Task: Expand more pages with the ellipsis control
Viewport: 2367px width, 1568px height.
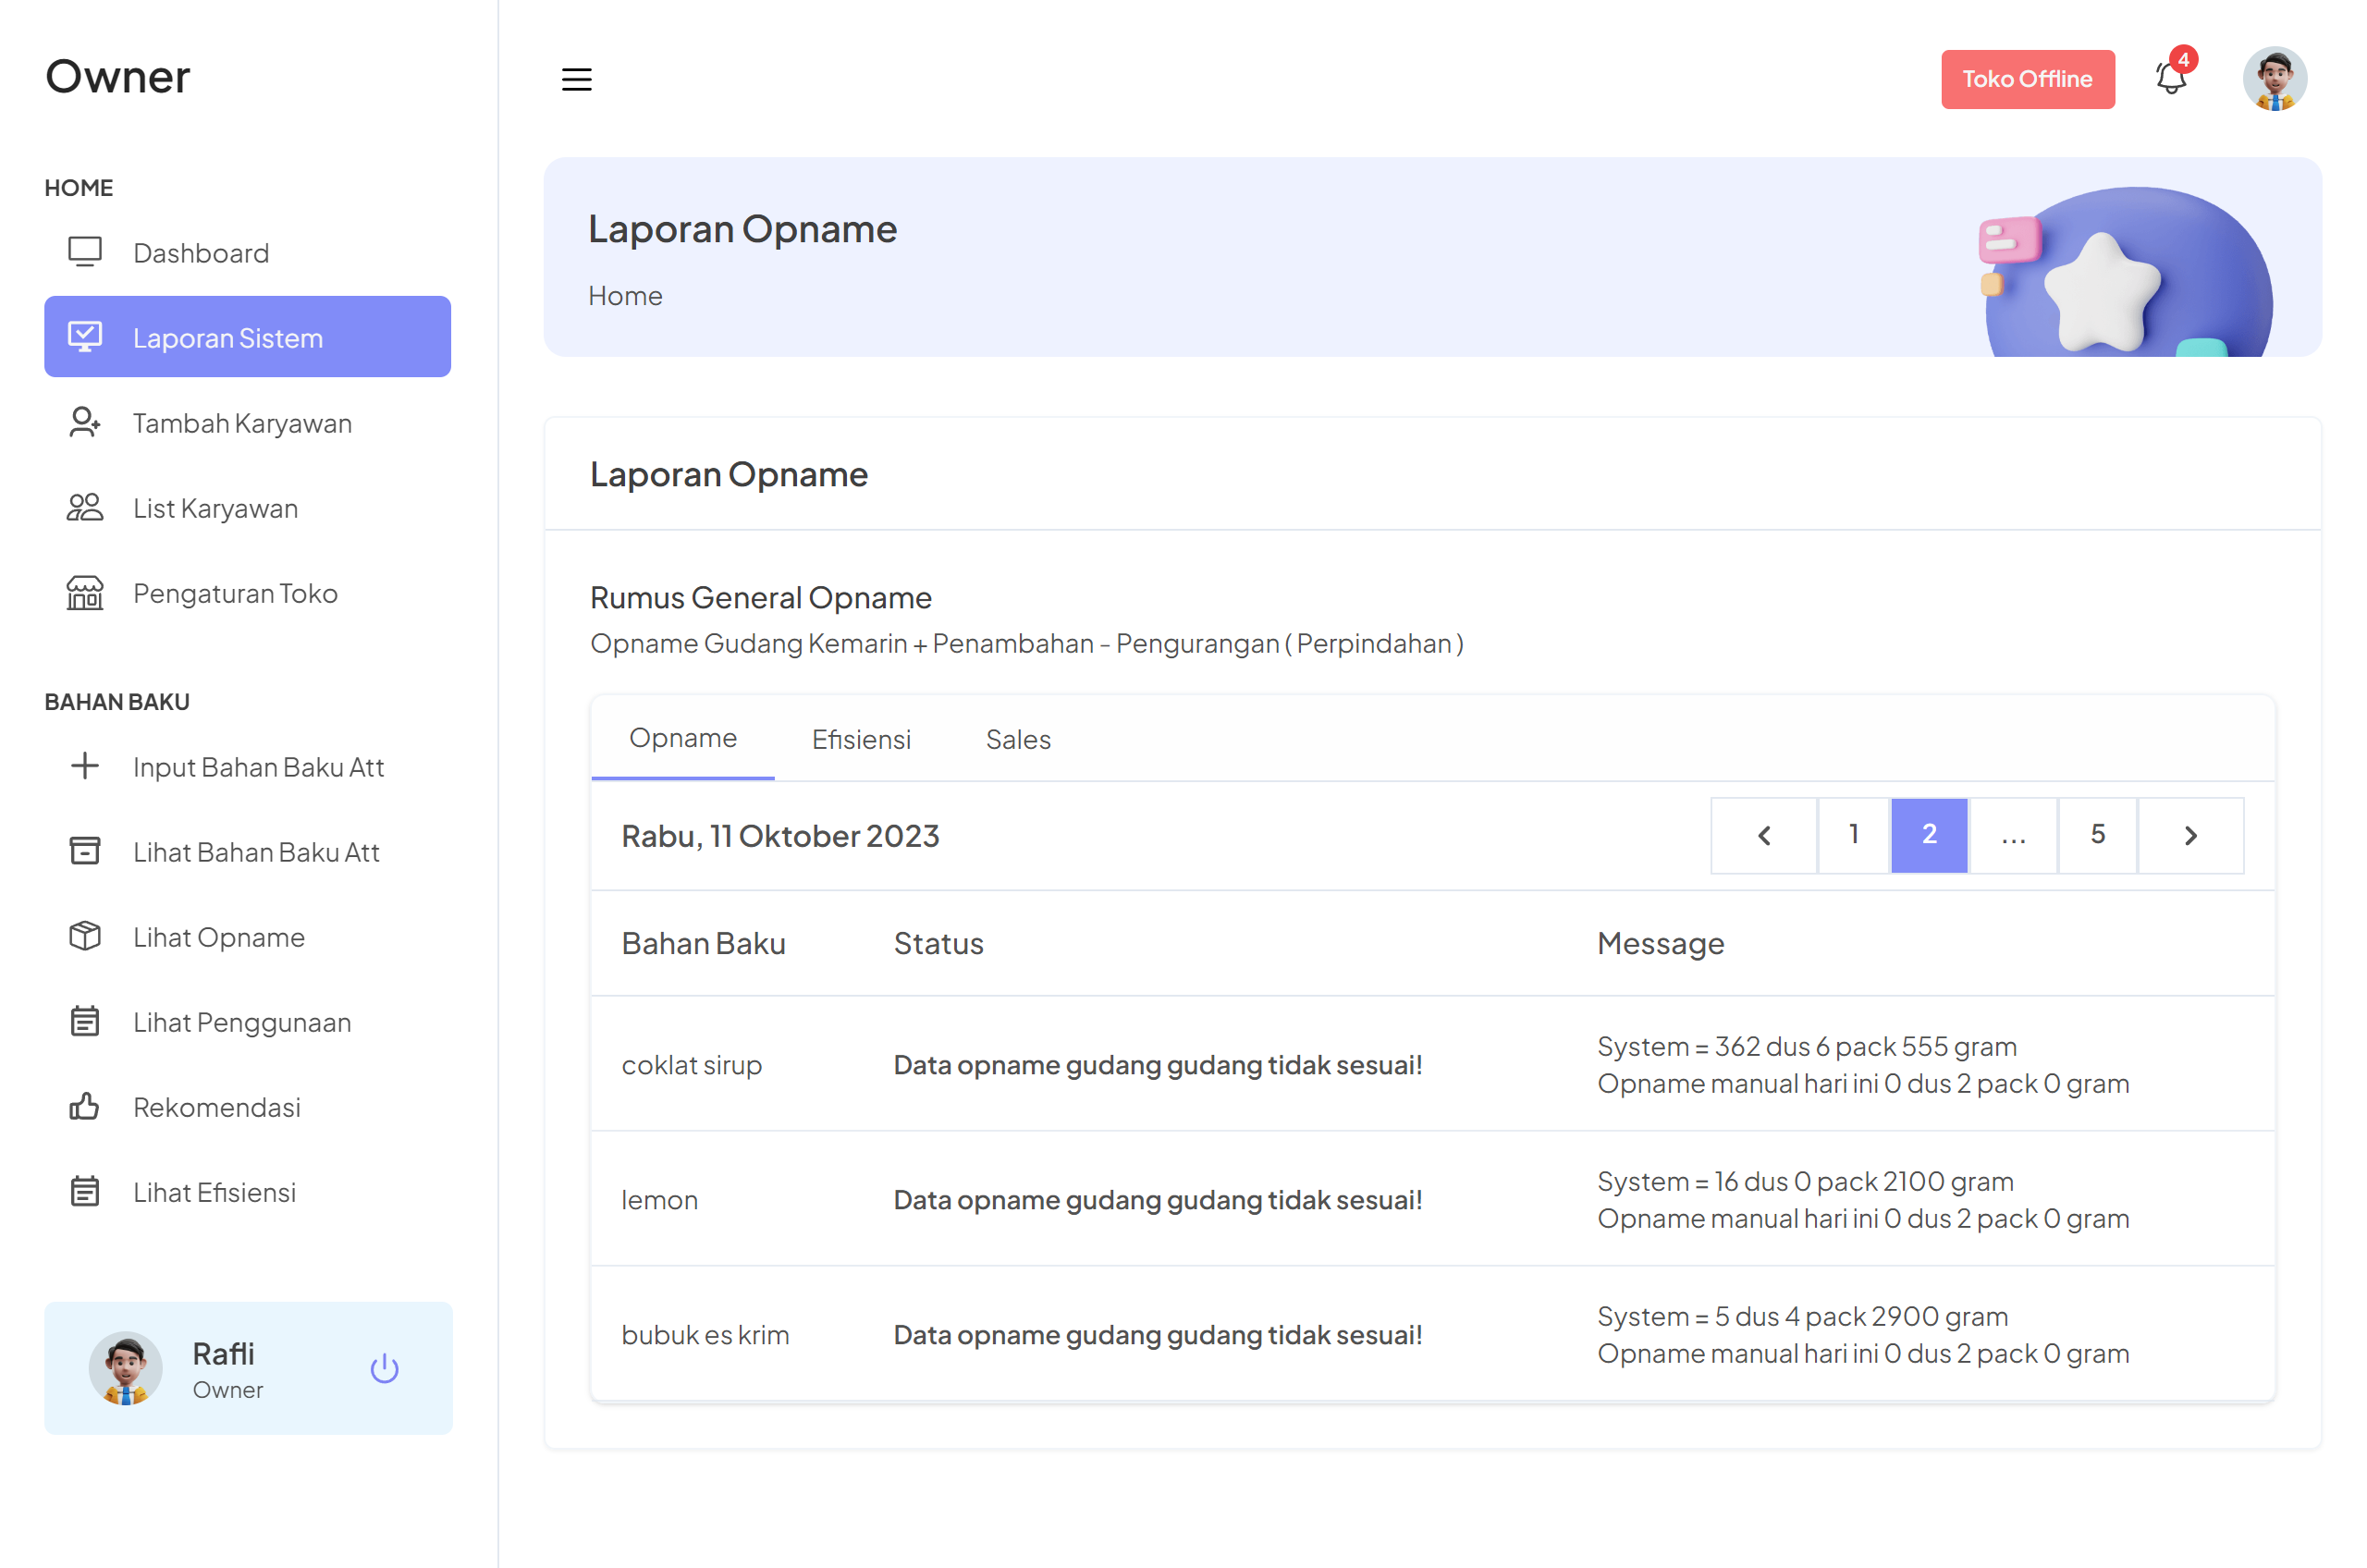Action: pos(2012,835)
